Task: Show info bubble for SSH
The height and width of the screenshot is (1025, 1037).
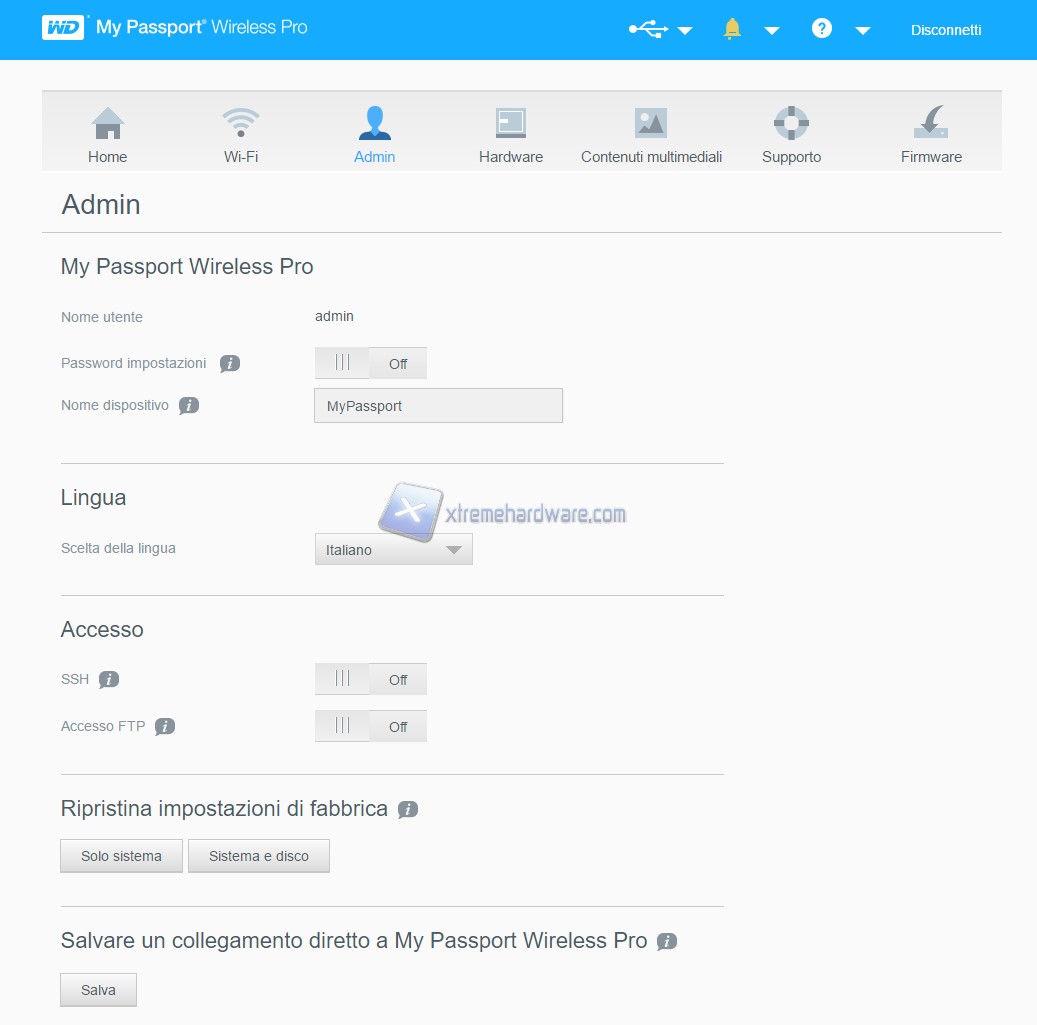Action: [x=109, y=680]
